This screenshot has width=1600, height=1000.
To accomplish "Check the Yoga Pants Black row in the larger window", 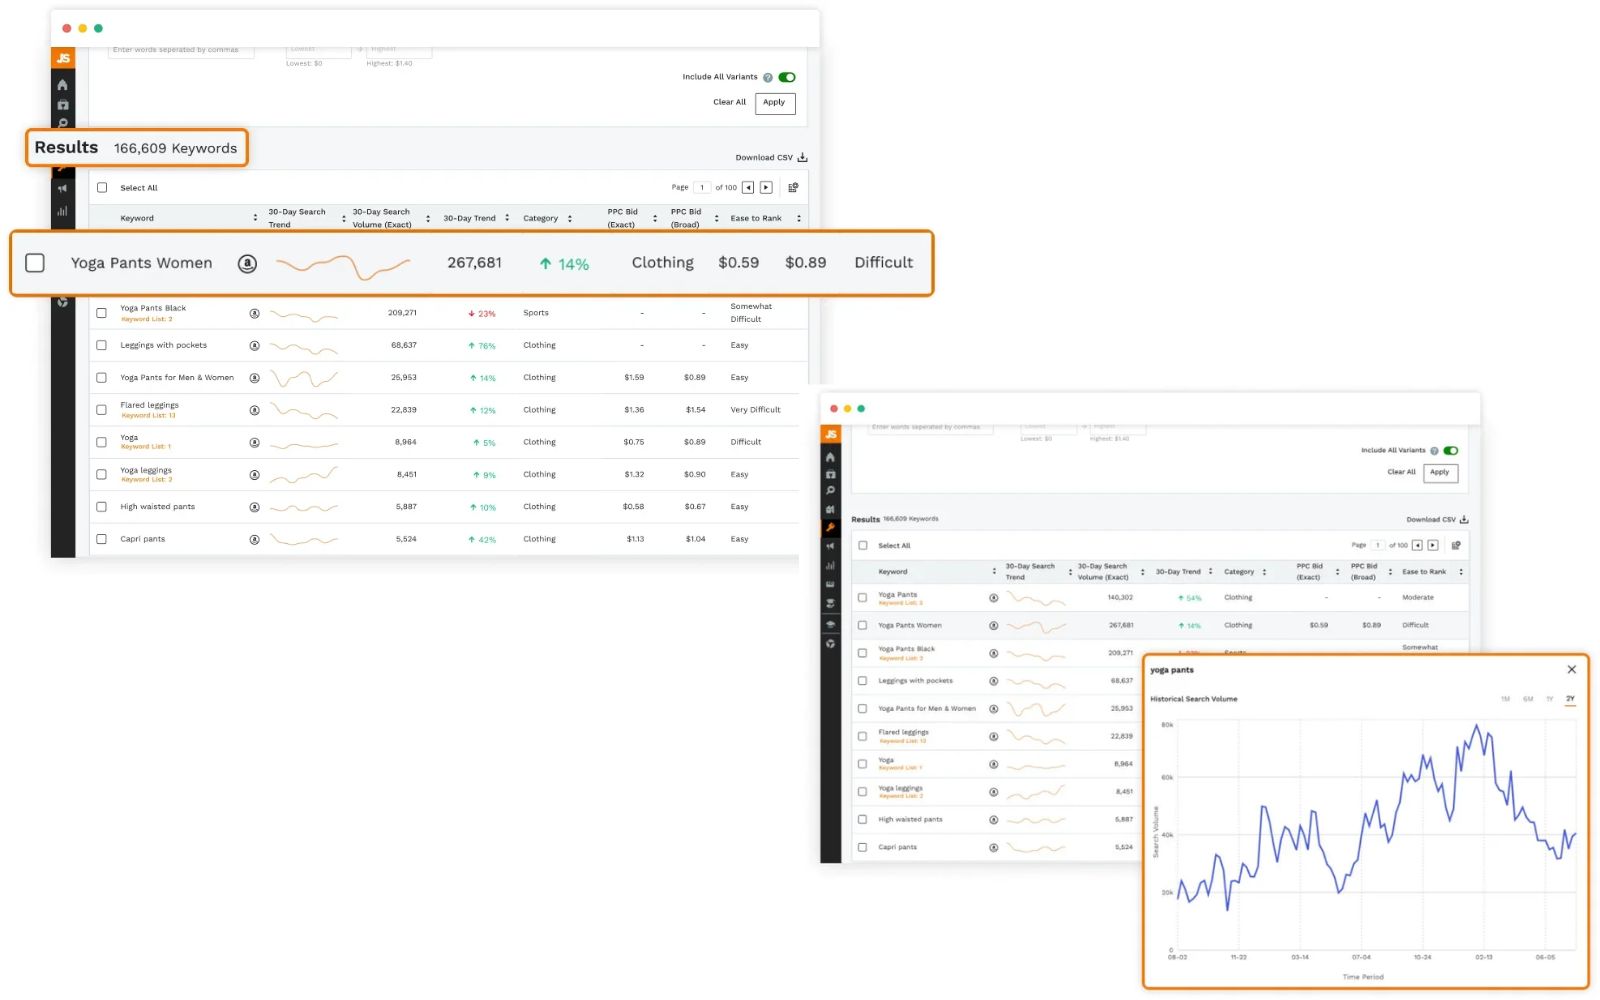I will 101,313.
